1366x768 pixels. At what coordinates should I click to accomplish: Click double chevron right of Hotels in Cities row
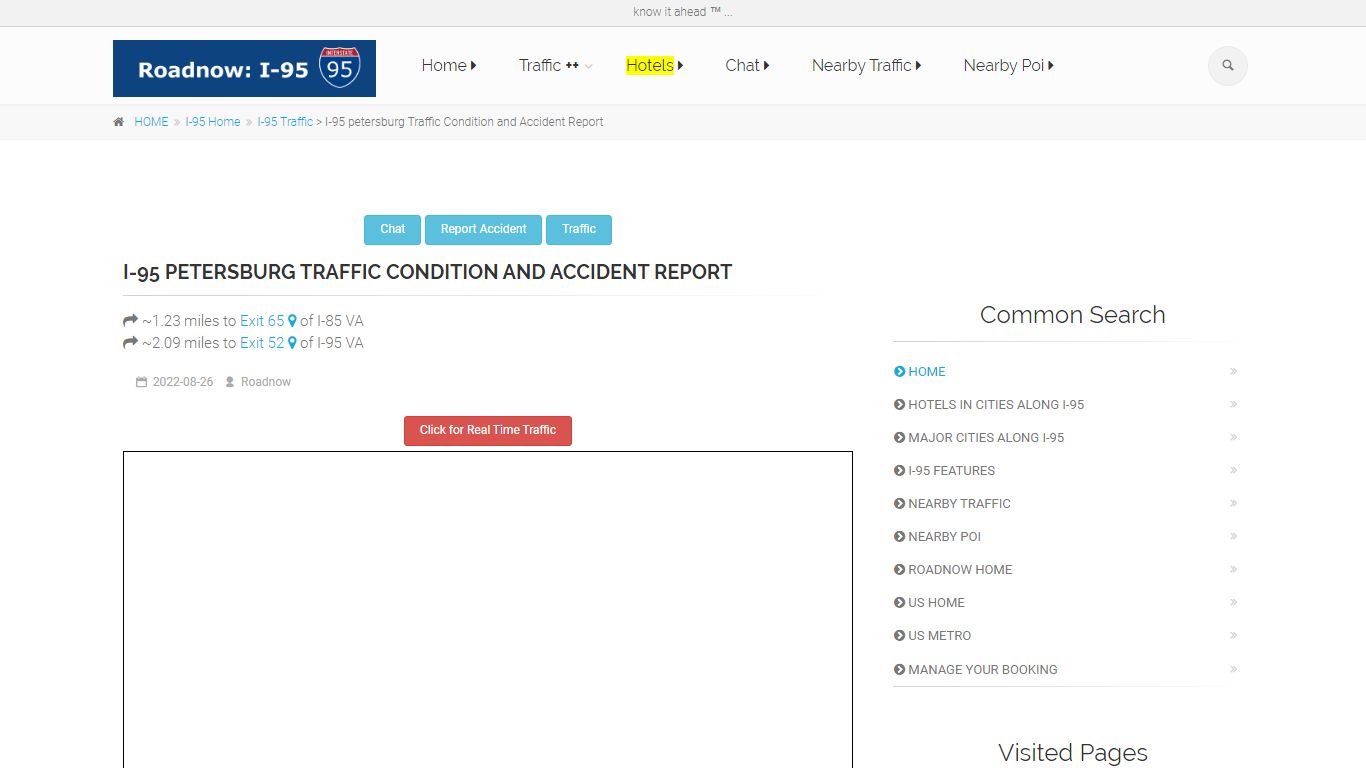tap(1234, 405)
